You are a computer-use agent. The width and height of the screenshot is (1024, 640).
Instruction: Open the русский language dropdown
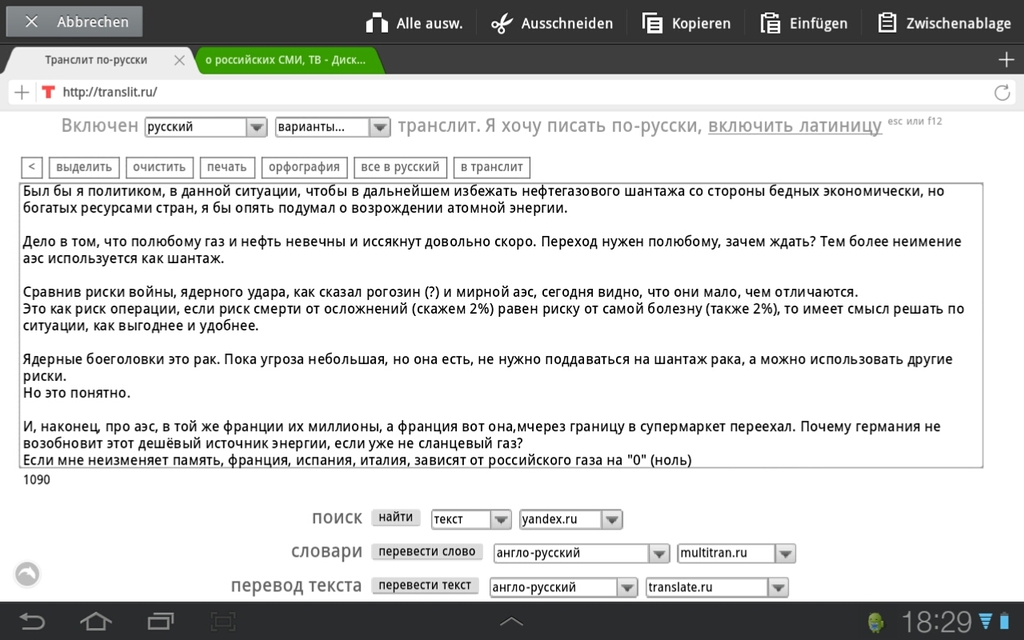[206, 127]
